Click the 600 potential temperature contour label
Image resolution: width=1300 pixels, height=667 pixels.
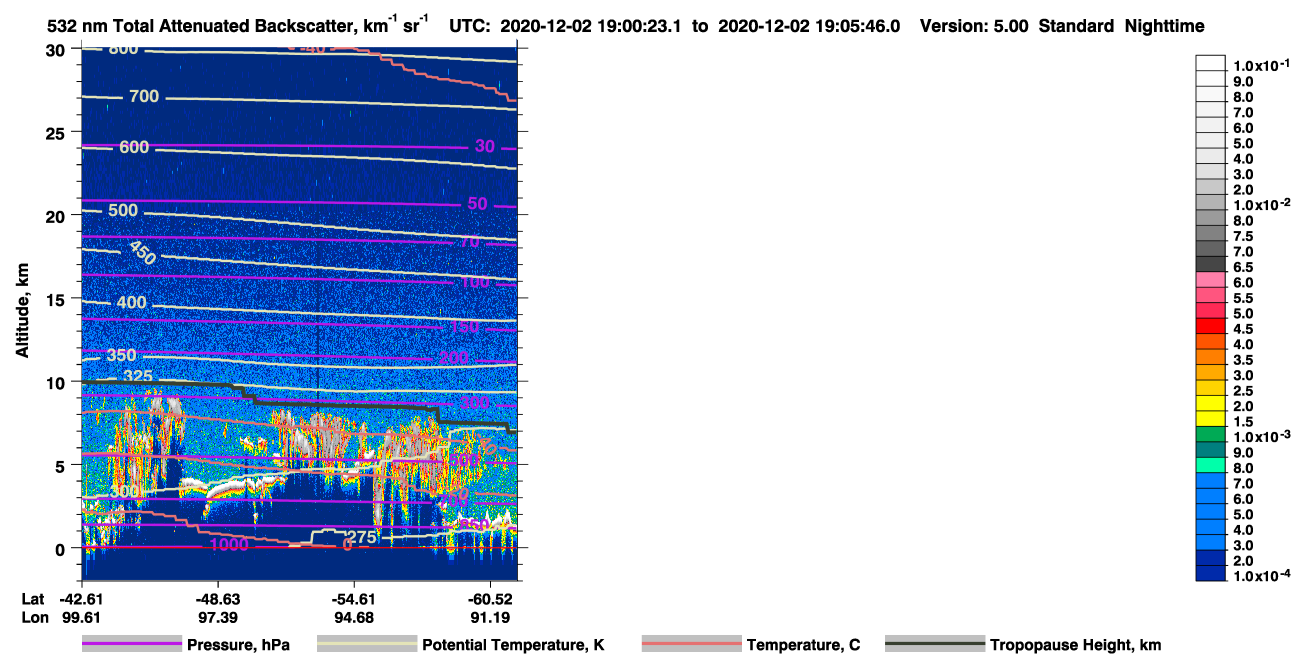coord(134,147)
